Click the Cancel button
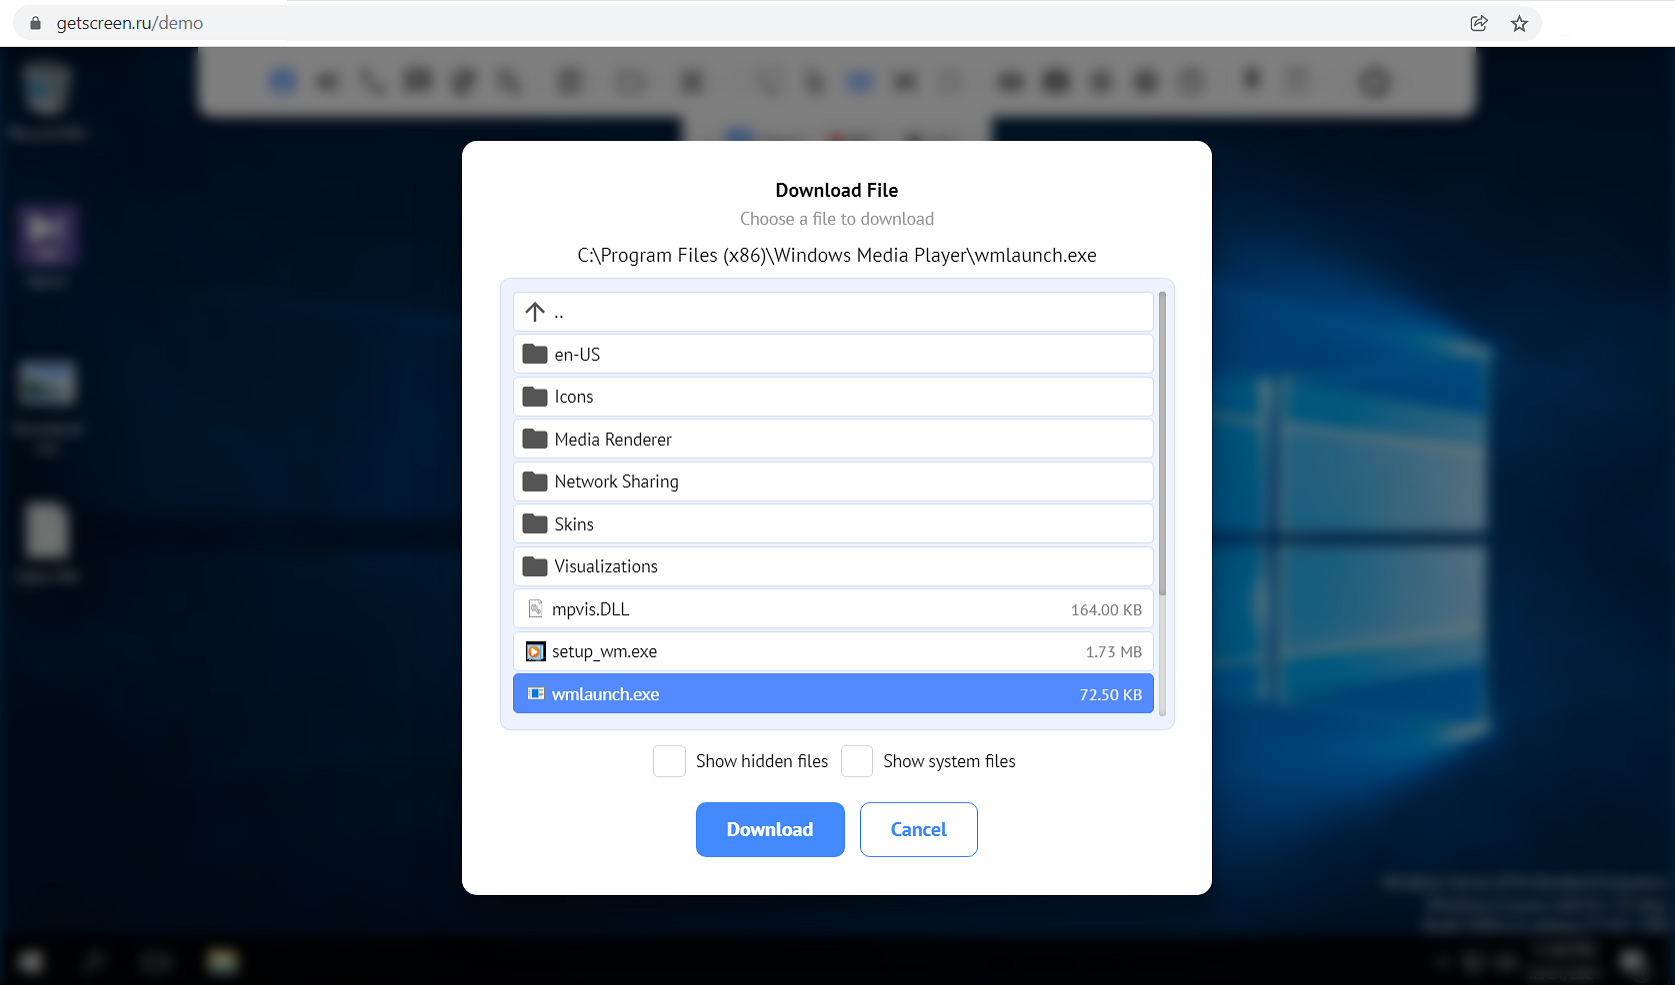Screen dimensions: 1675x985 point(918,829)
